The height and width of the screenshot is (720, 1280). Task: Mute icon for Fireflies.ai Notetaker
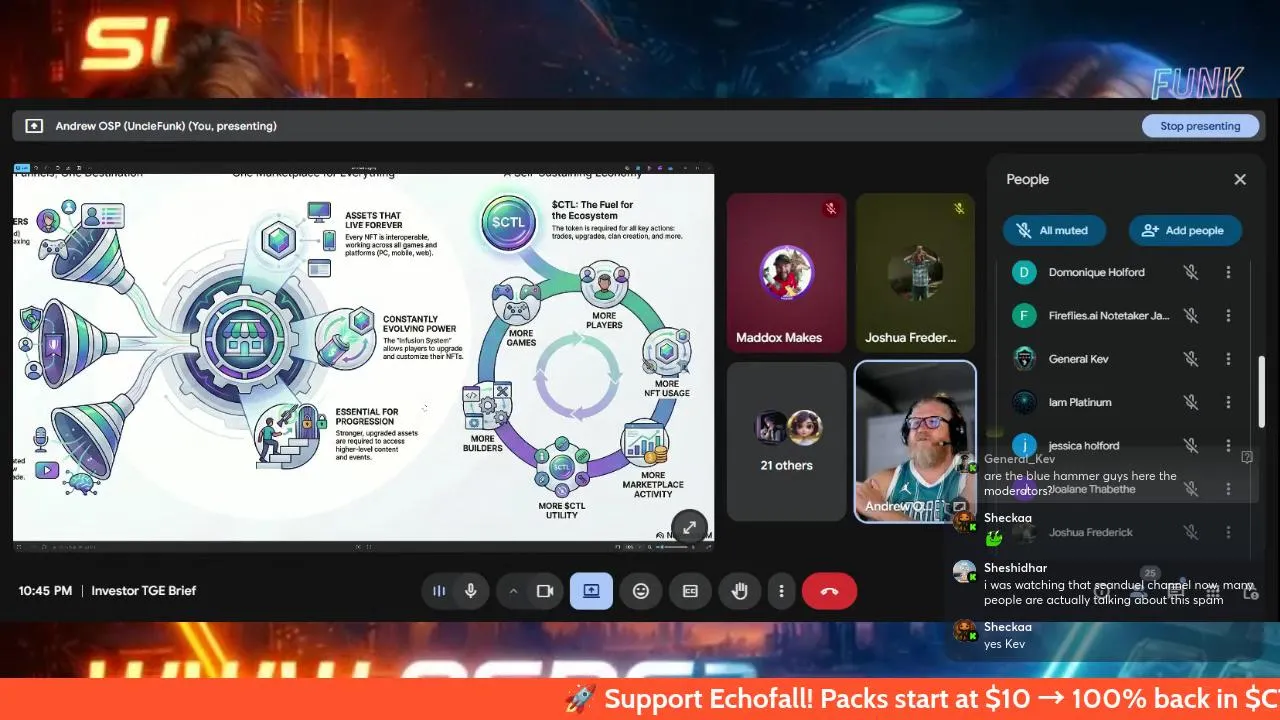[1191, 315]
